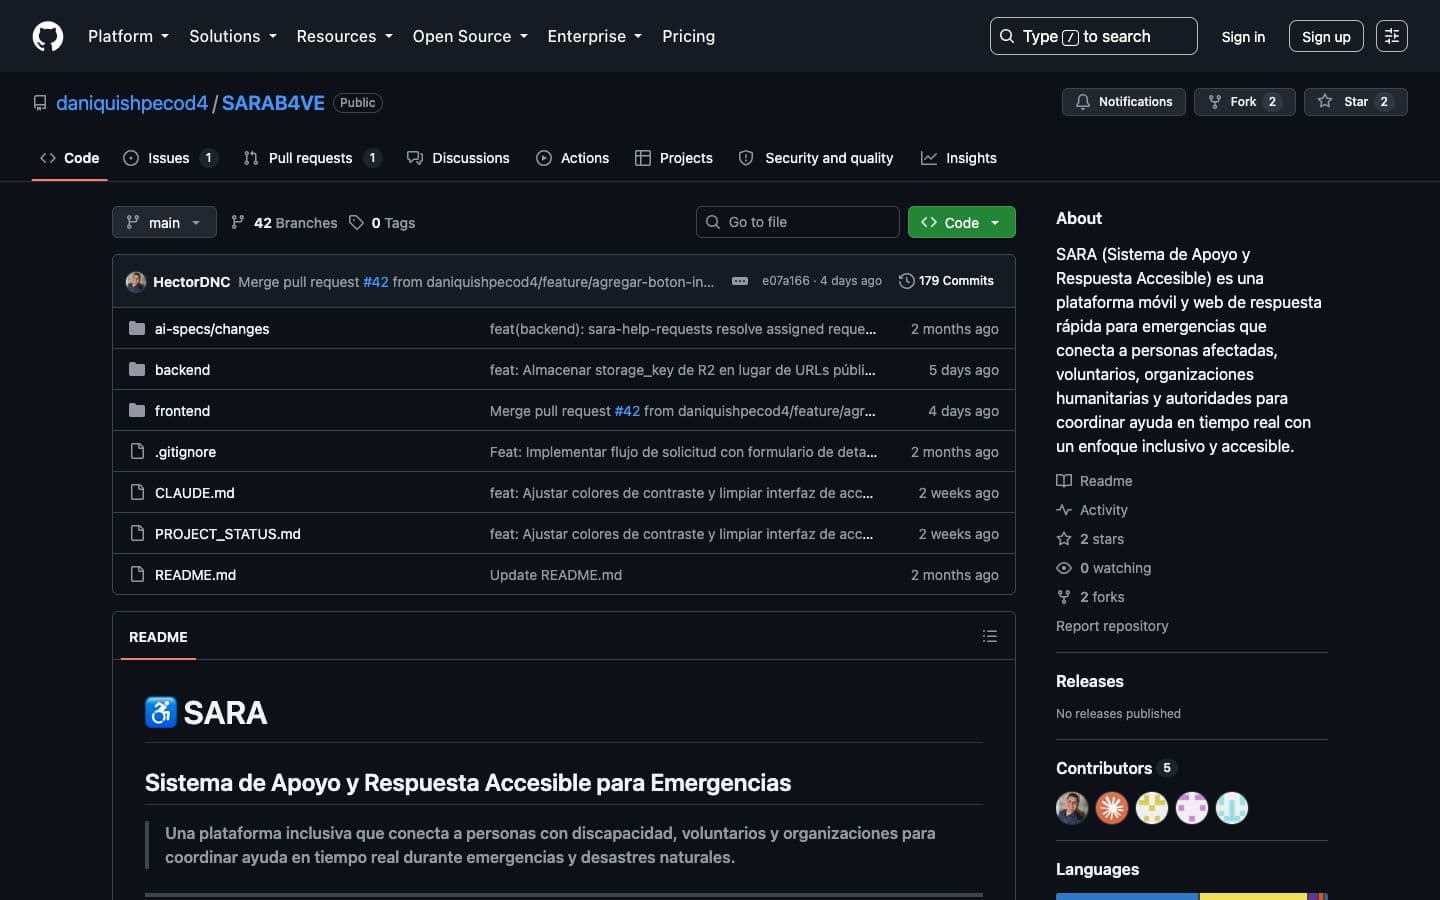Click the fork icon beside 2 forks

1064,597
